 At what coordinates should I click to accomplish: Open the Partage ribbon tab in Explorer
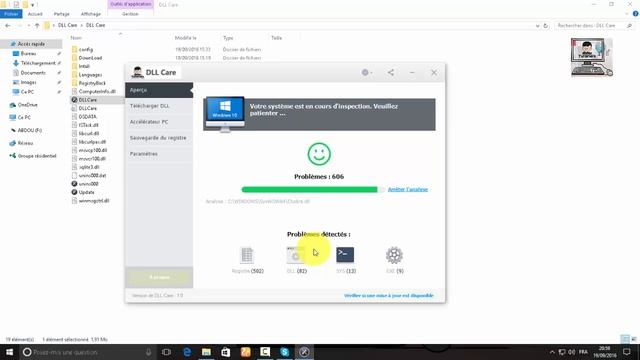[62, 14]
